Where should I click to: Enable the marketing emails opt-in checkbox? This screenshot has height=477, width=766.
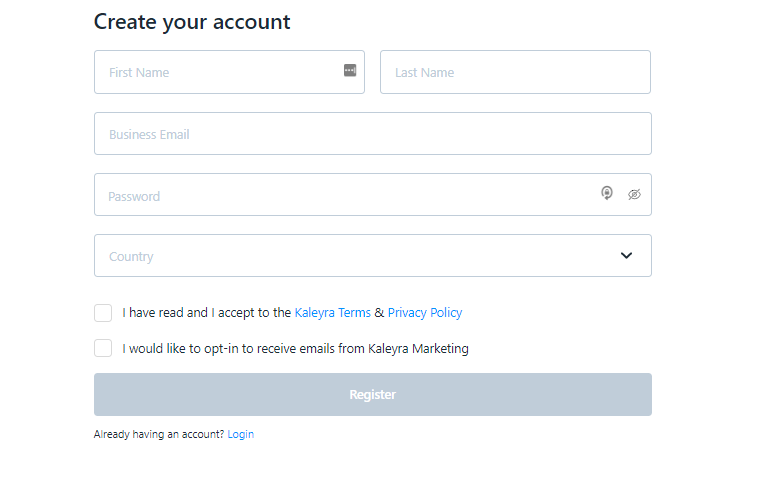pyautogui.click(x=103, y=348)
